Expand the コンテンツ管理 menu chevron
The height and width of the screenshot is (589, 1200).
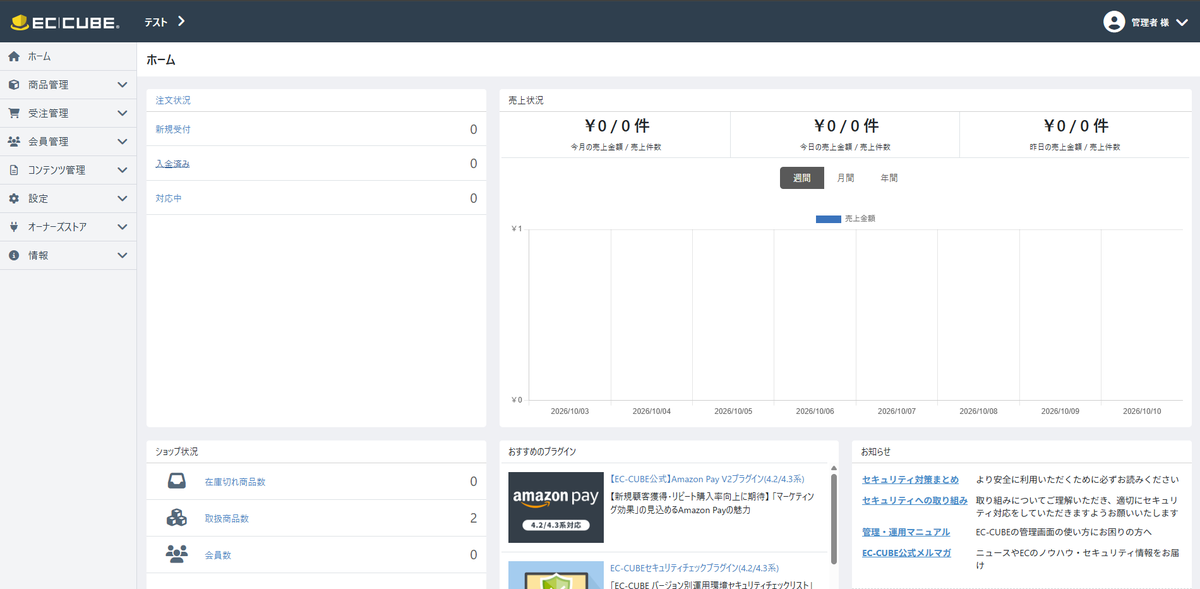pyautogui.click(x=122, y=171)
